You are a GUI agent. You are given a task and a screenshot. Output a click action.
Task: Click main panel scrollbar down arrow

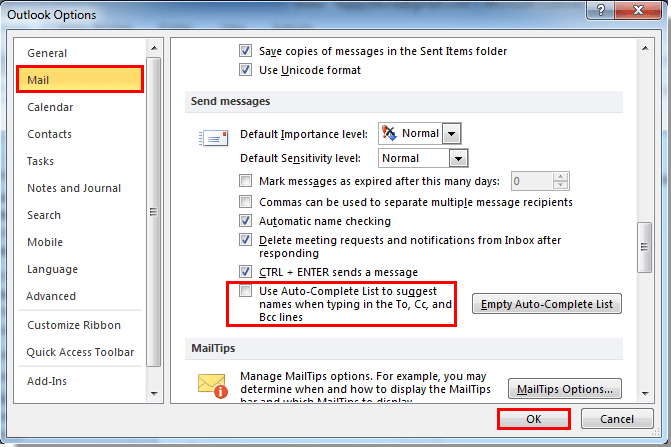coord(645,394)
